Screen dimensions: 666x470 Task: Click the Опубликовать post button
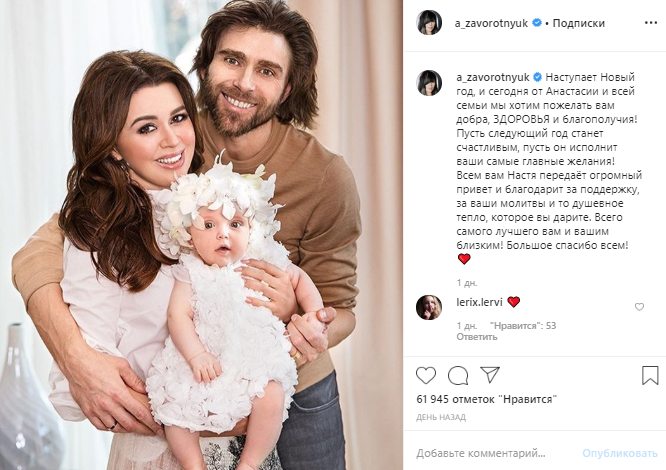(620, 453)
